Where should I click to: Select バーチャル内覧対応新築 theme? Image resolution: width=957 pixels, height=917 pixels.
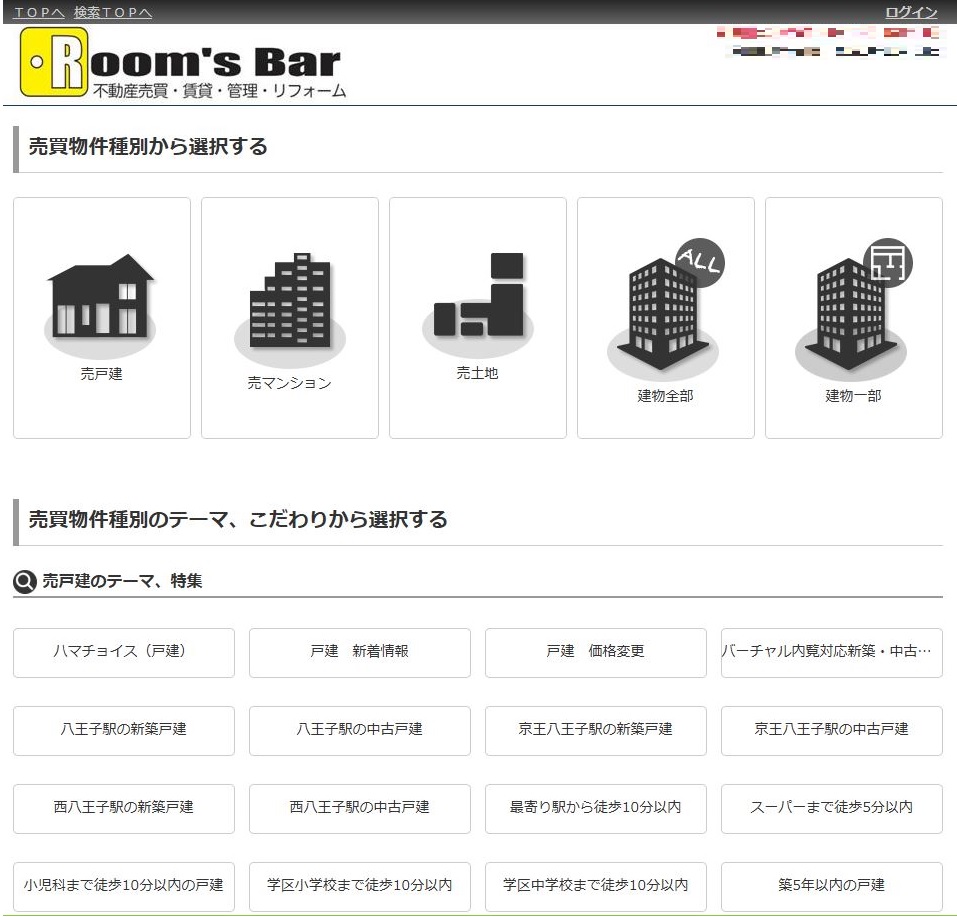click(831, 652)
